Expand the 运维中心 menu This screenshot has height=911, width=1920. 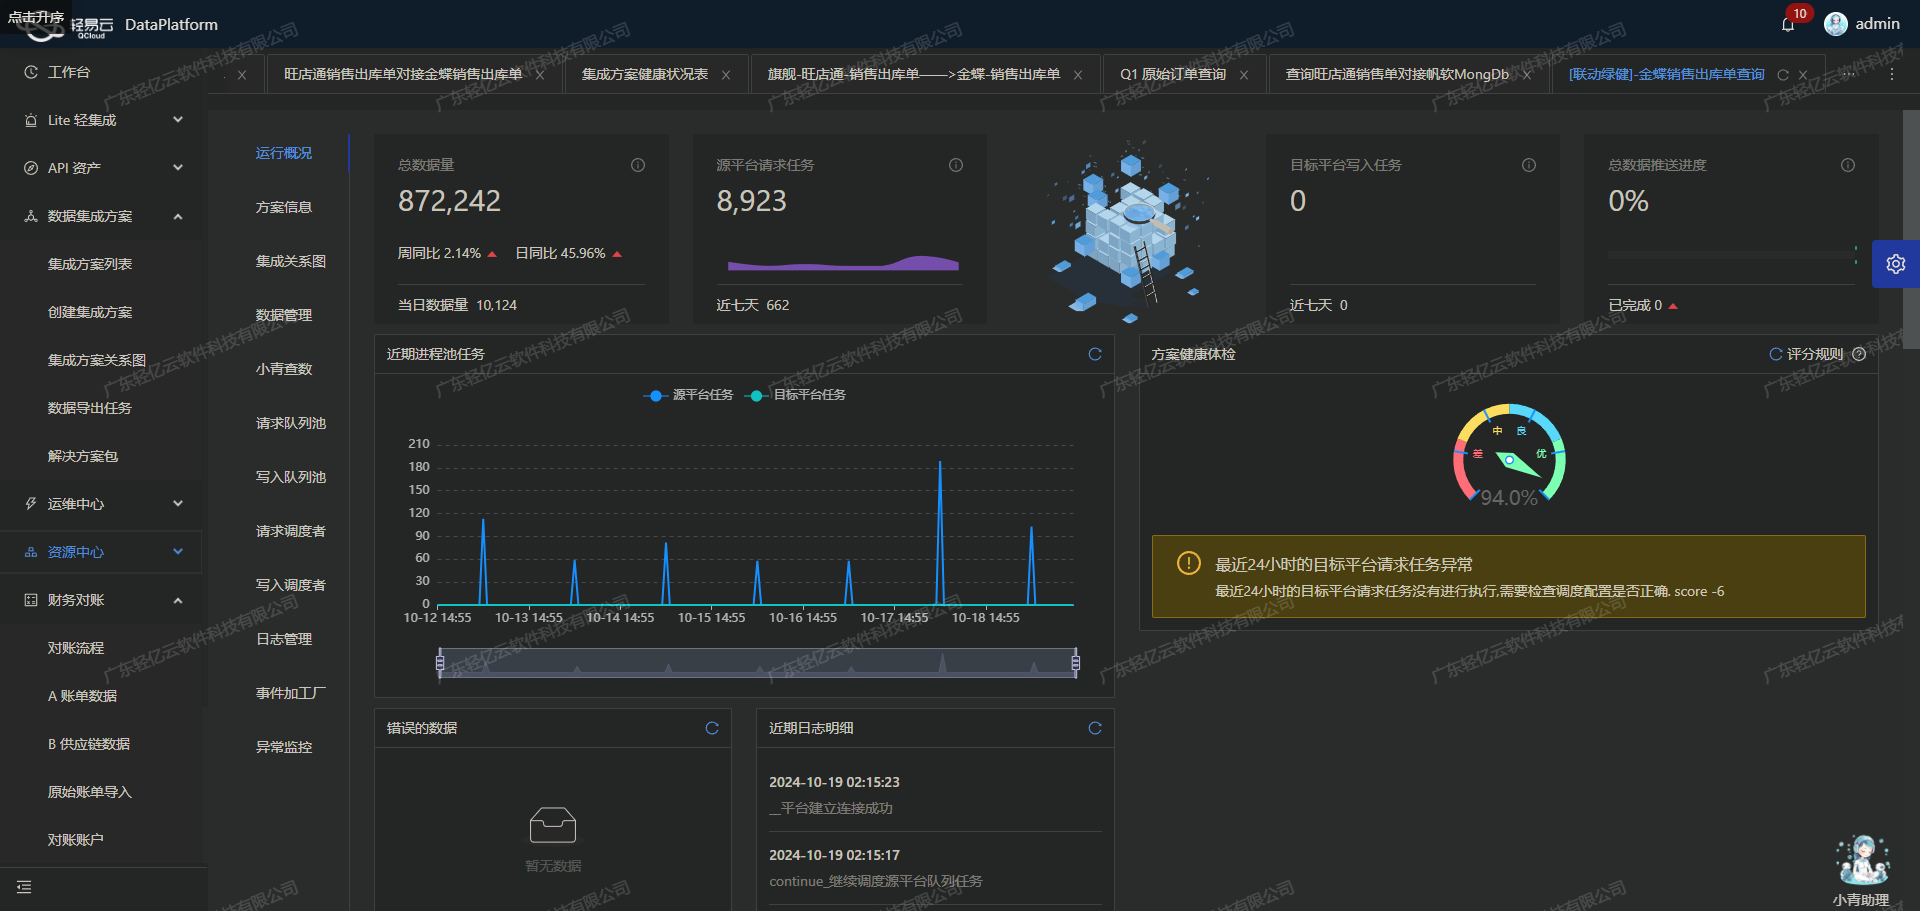[104, 504]
